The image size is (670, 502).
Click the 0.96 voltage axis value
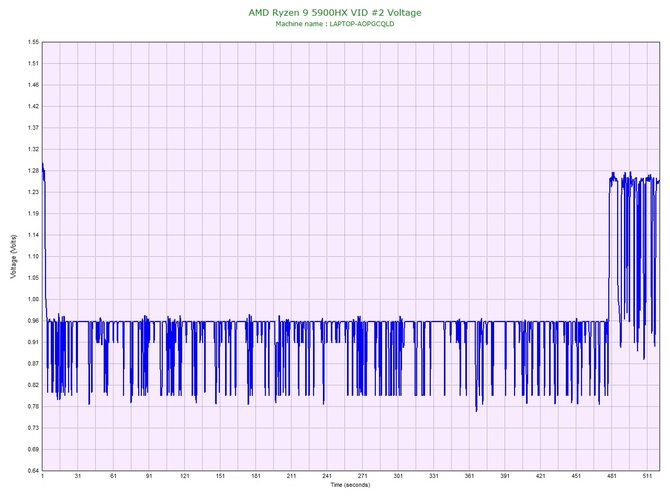click(33, 320)
